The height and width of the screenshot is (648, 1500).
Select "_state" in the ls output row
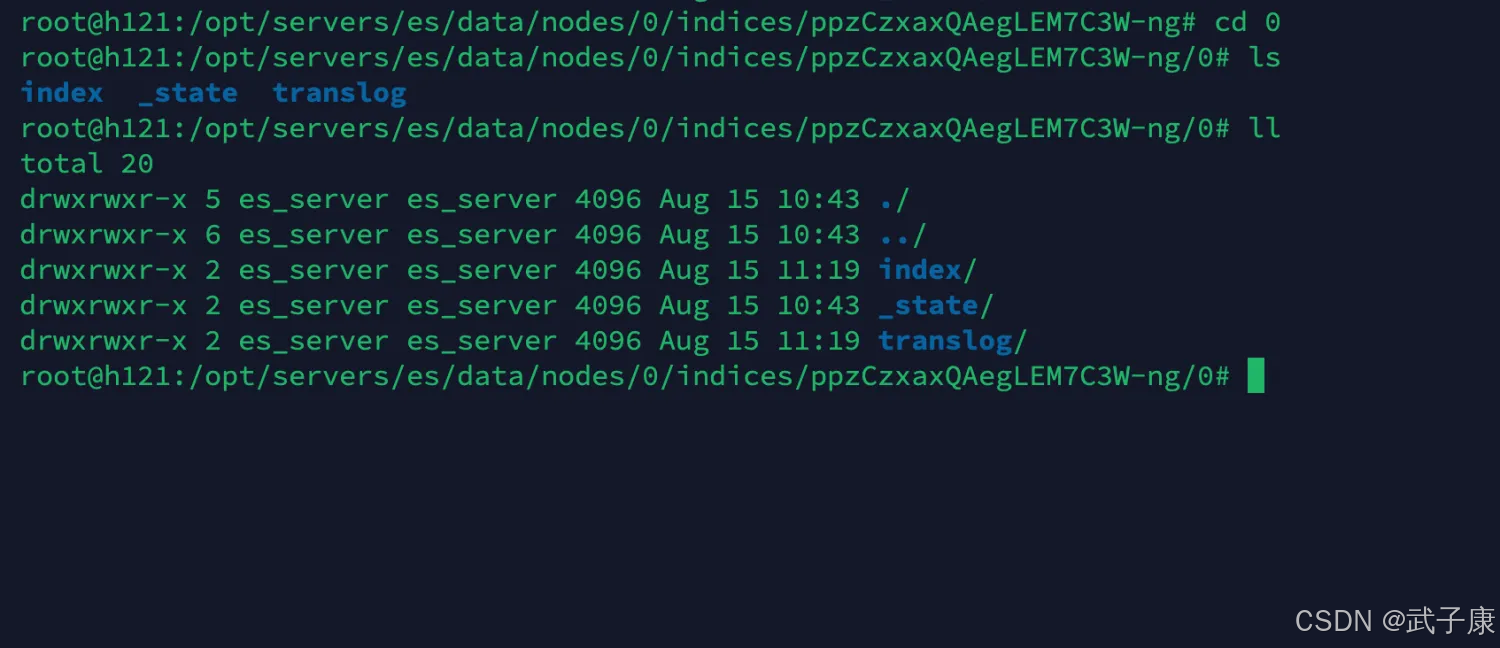pyautogui.click(x=188, y=93)
